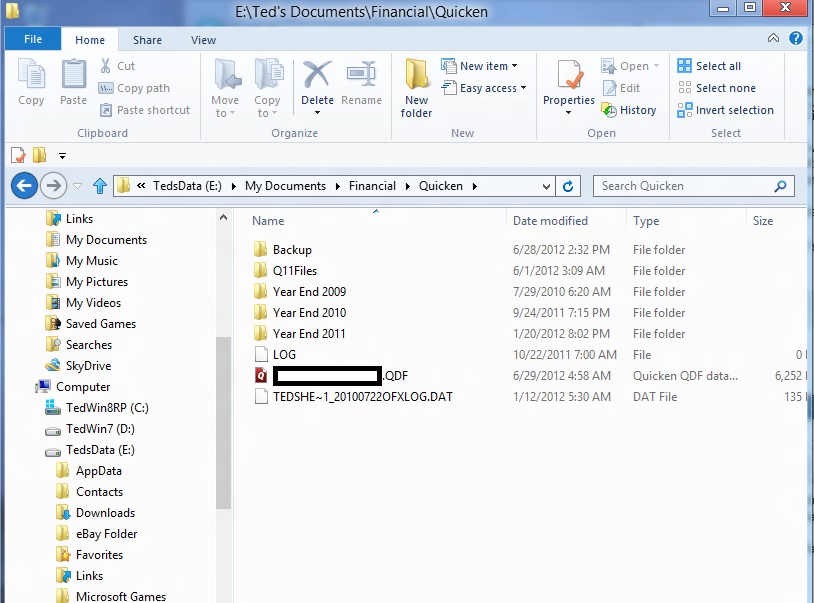Expand the Easy access dropdown
The height and width of the screenshot is (603, 814).
point(492,88)
